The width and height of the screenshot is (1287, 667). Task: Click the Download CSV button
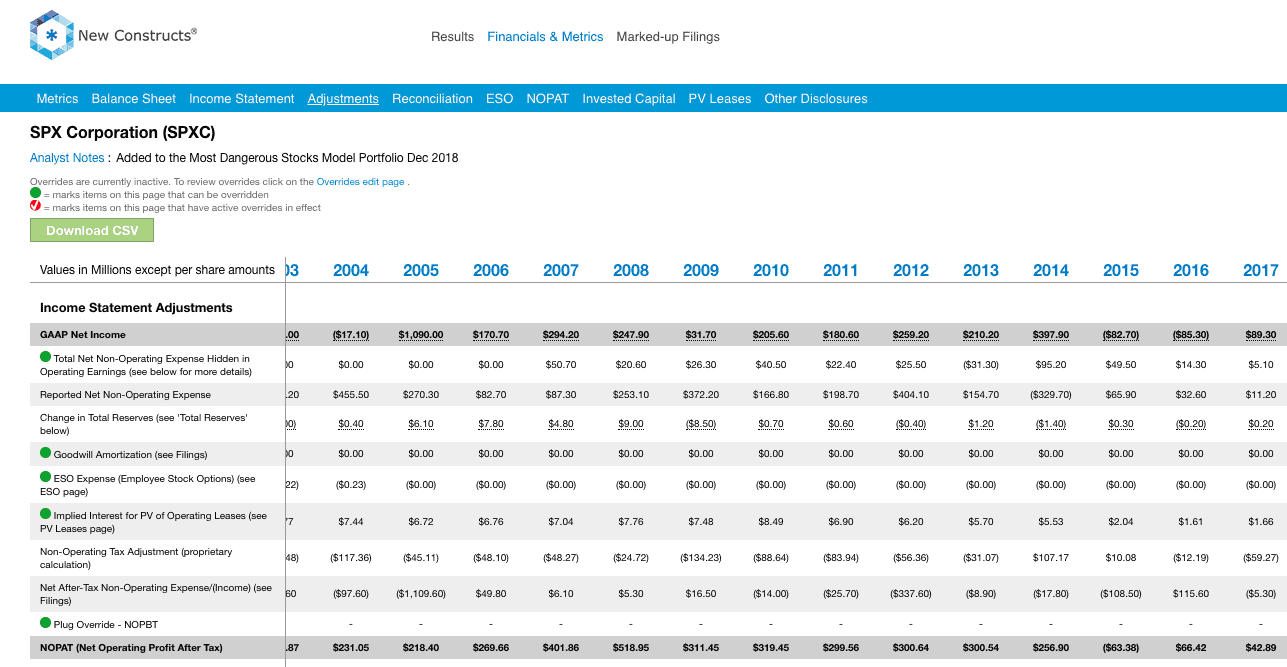coord(92,230)
